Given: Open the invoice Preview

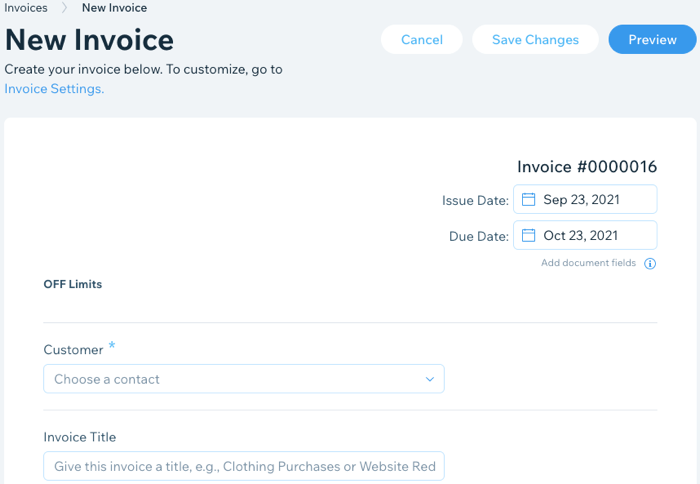Looking at the screenshot, I should pos(652,40).
